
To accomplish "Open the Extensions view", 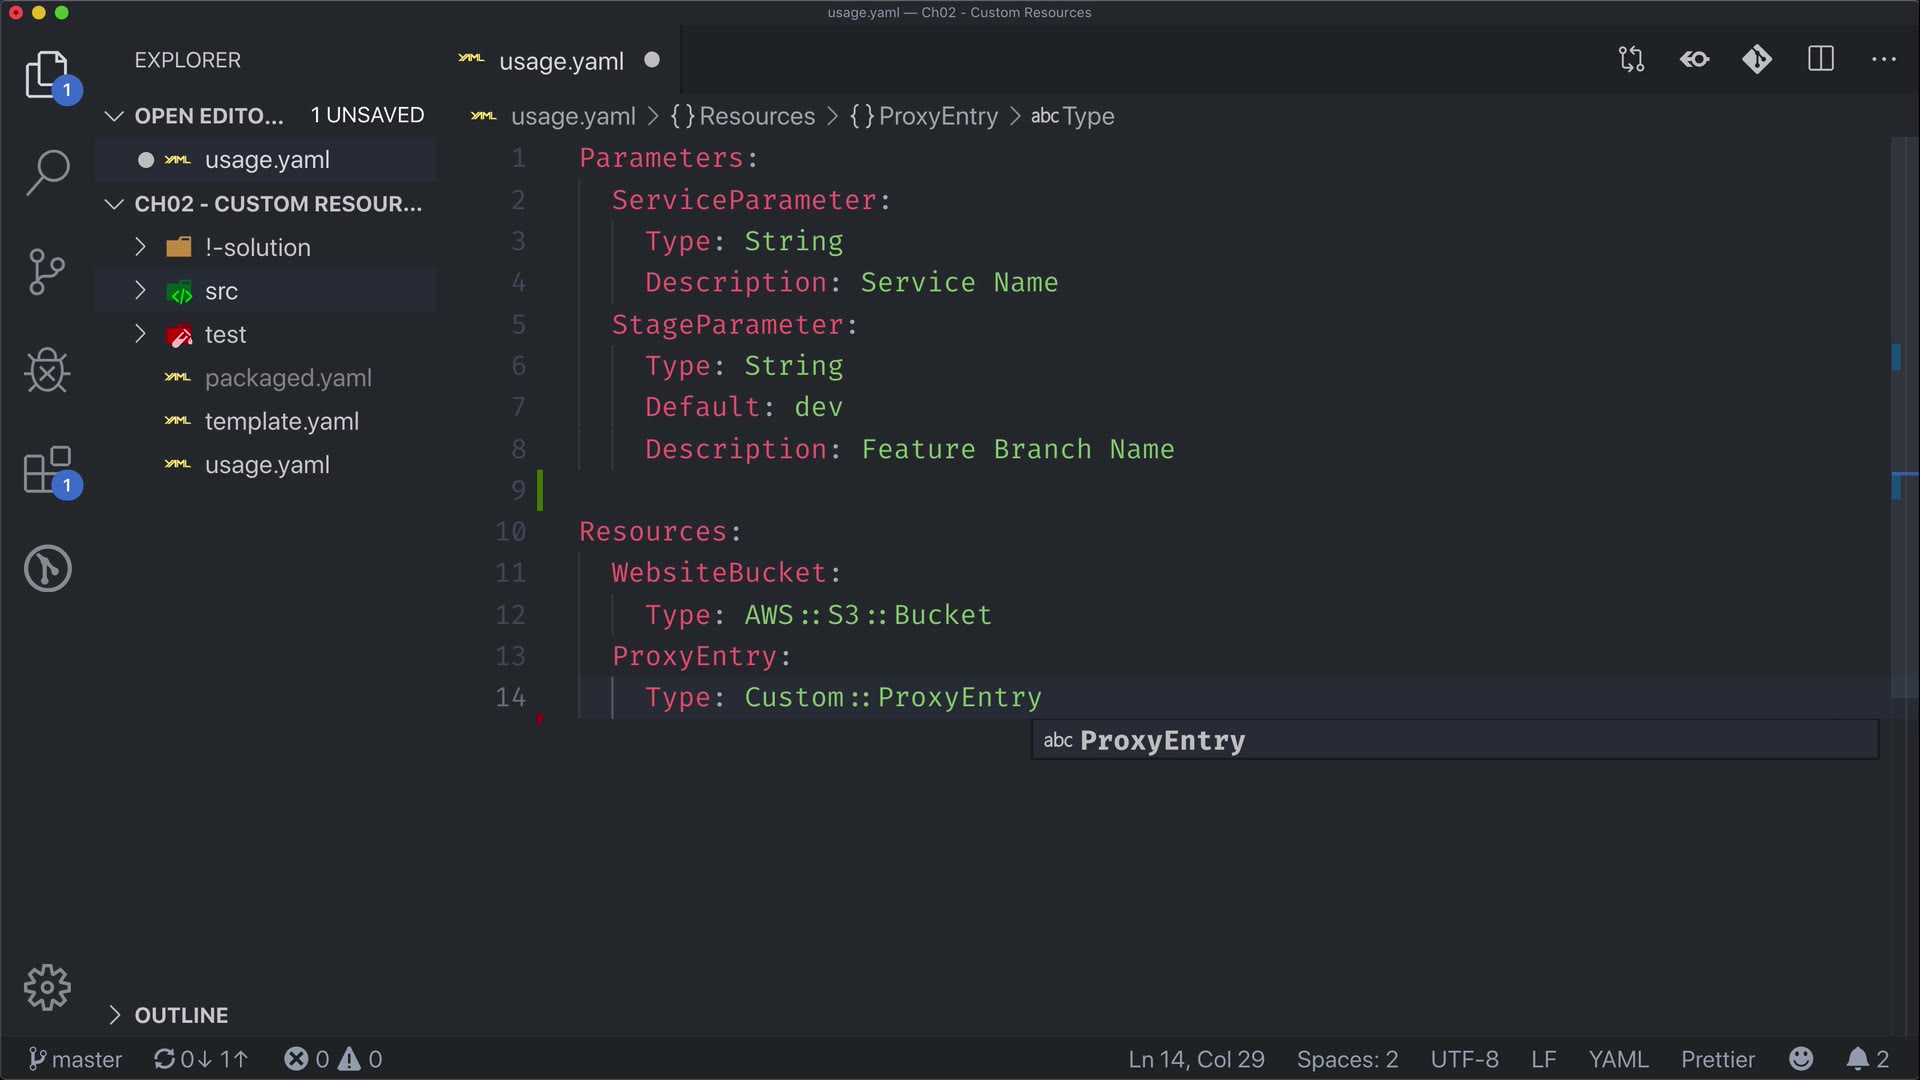I will [x=47, y=470].
